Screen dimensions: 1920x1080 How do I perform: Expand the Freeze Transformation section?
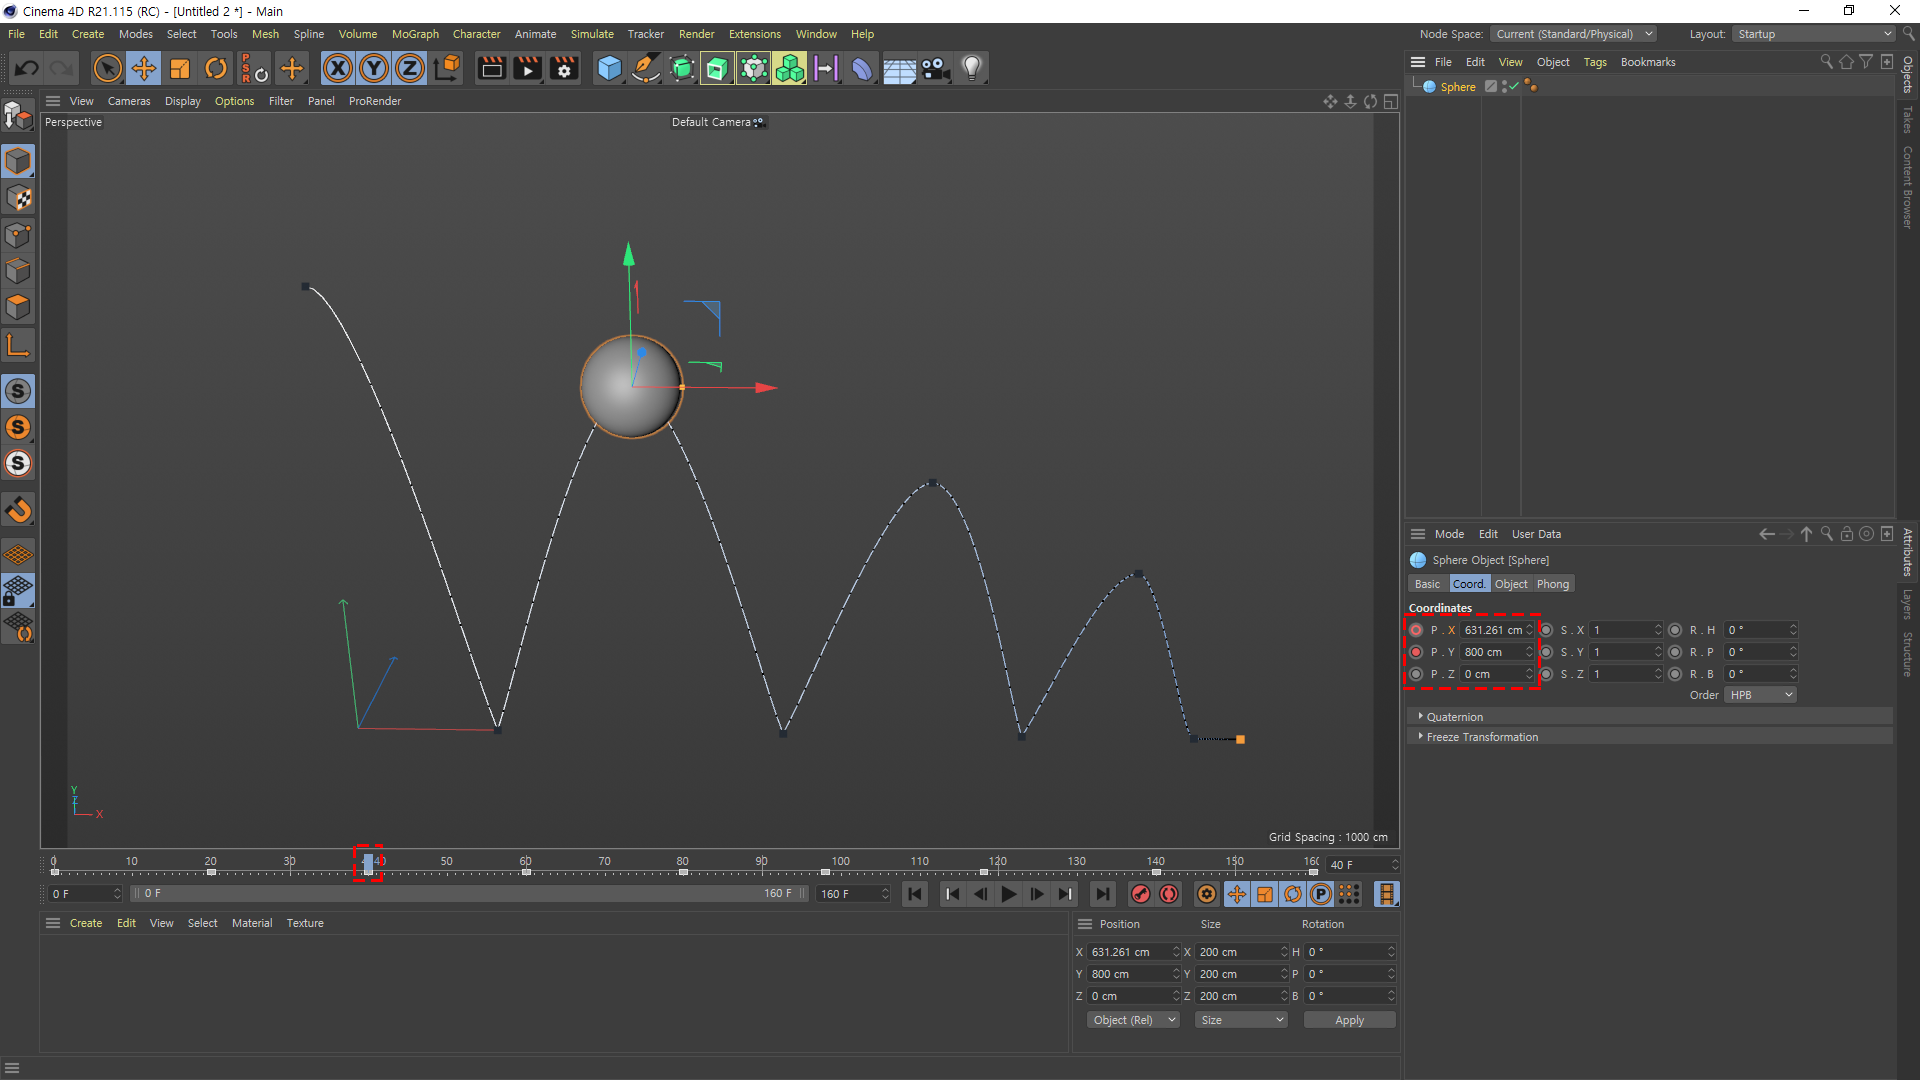pos(1481,737)
